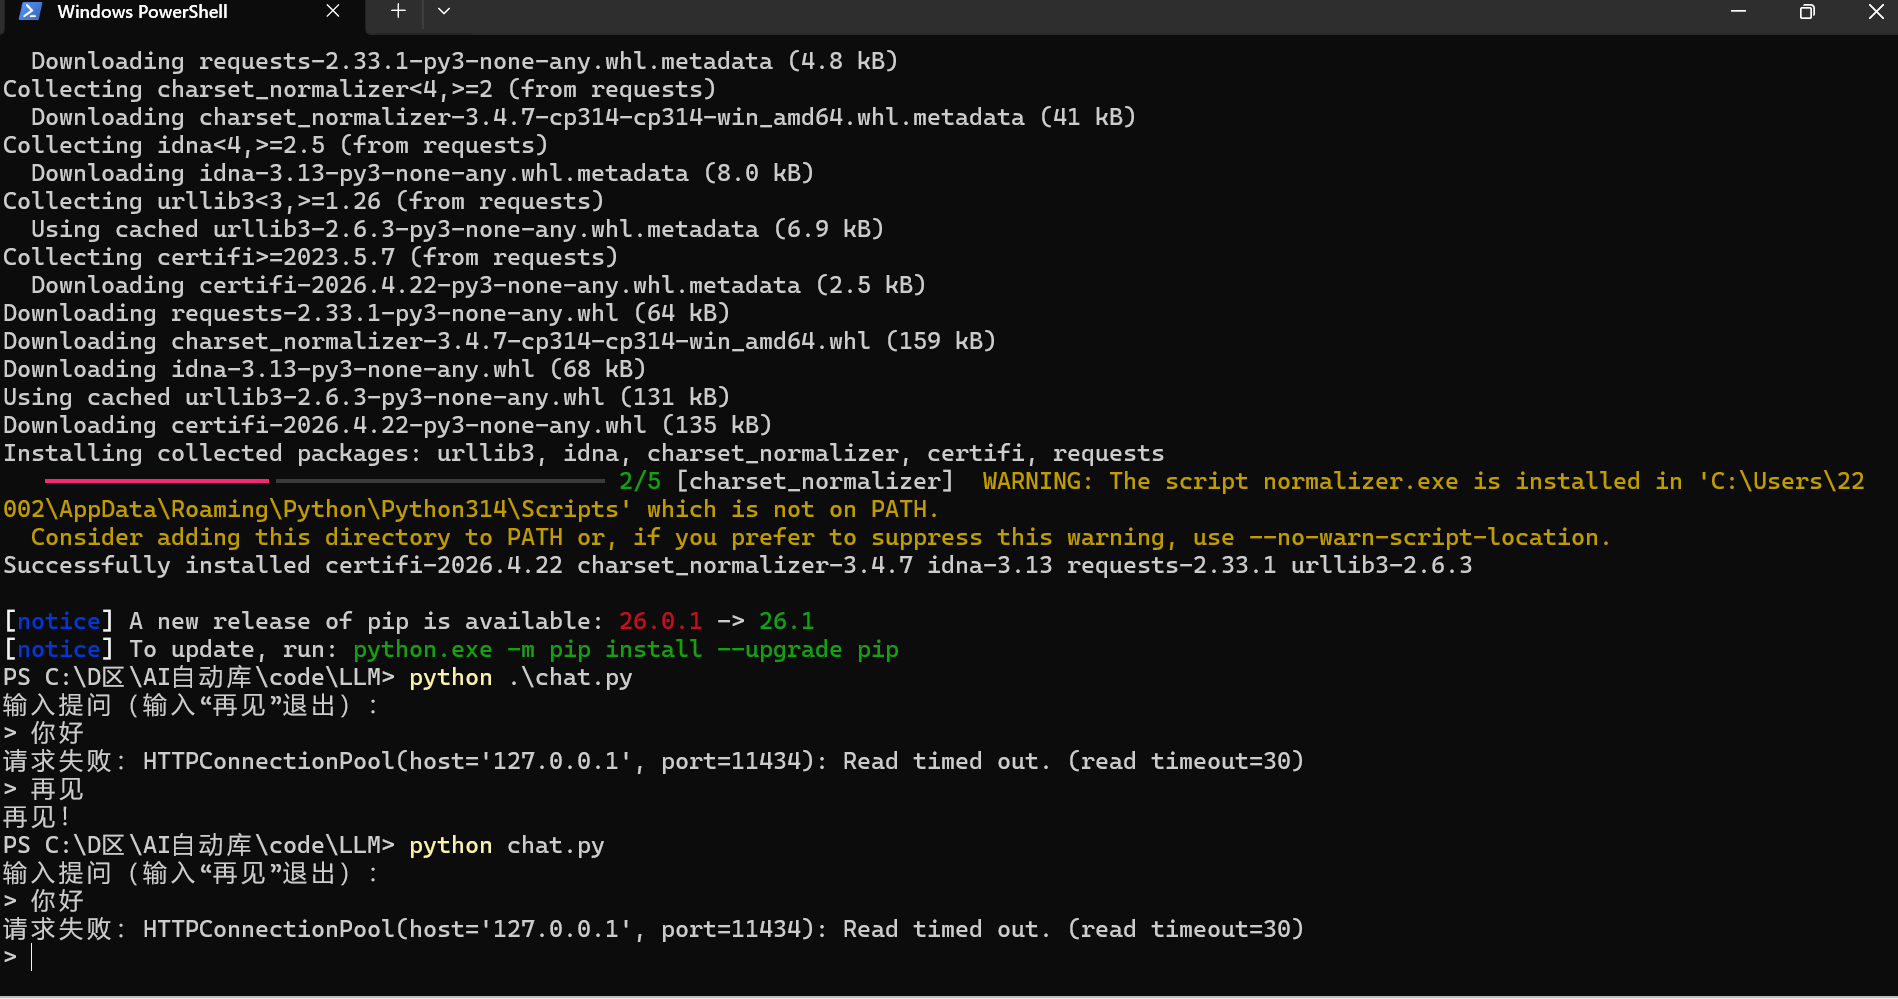This screenshot has height=999, width=1898.
Task: Restore down the terminal window
Action: tap(1807, 11)
